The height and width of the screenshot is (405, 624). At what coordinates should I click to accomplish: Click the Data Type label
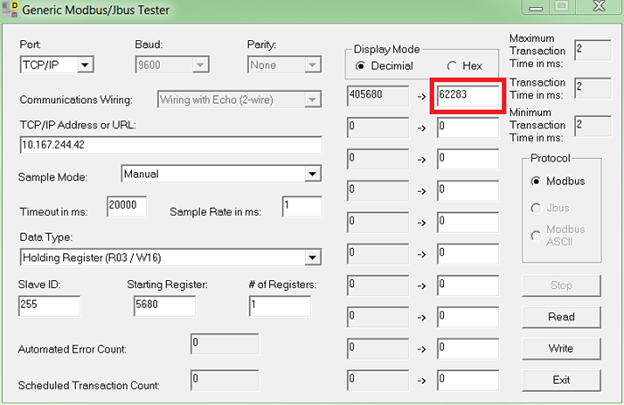(46, 238)
